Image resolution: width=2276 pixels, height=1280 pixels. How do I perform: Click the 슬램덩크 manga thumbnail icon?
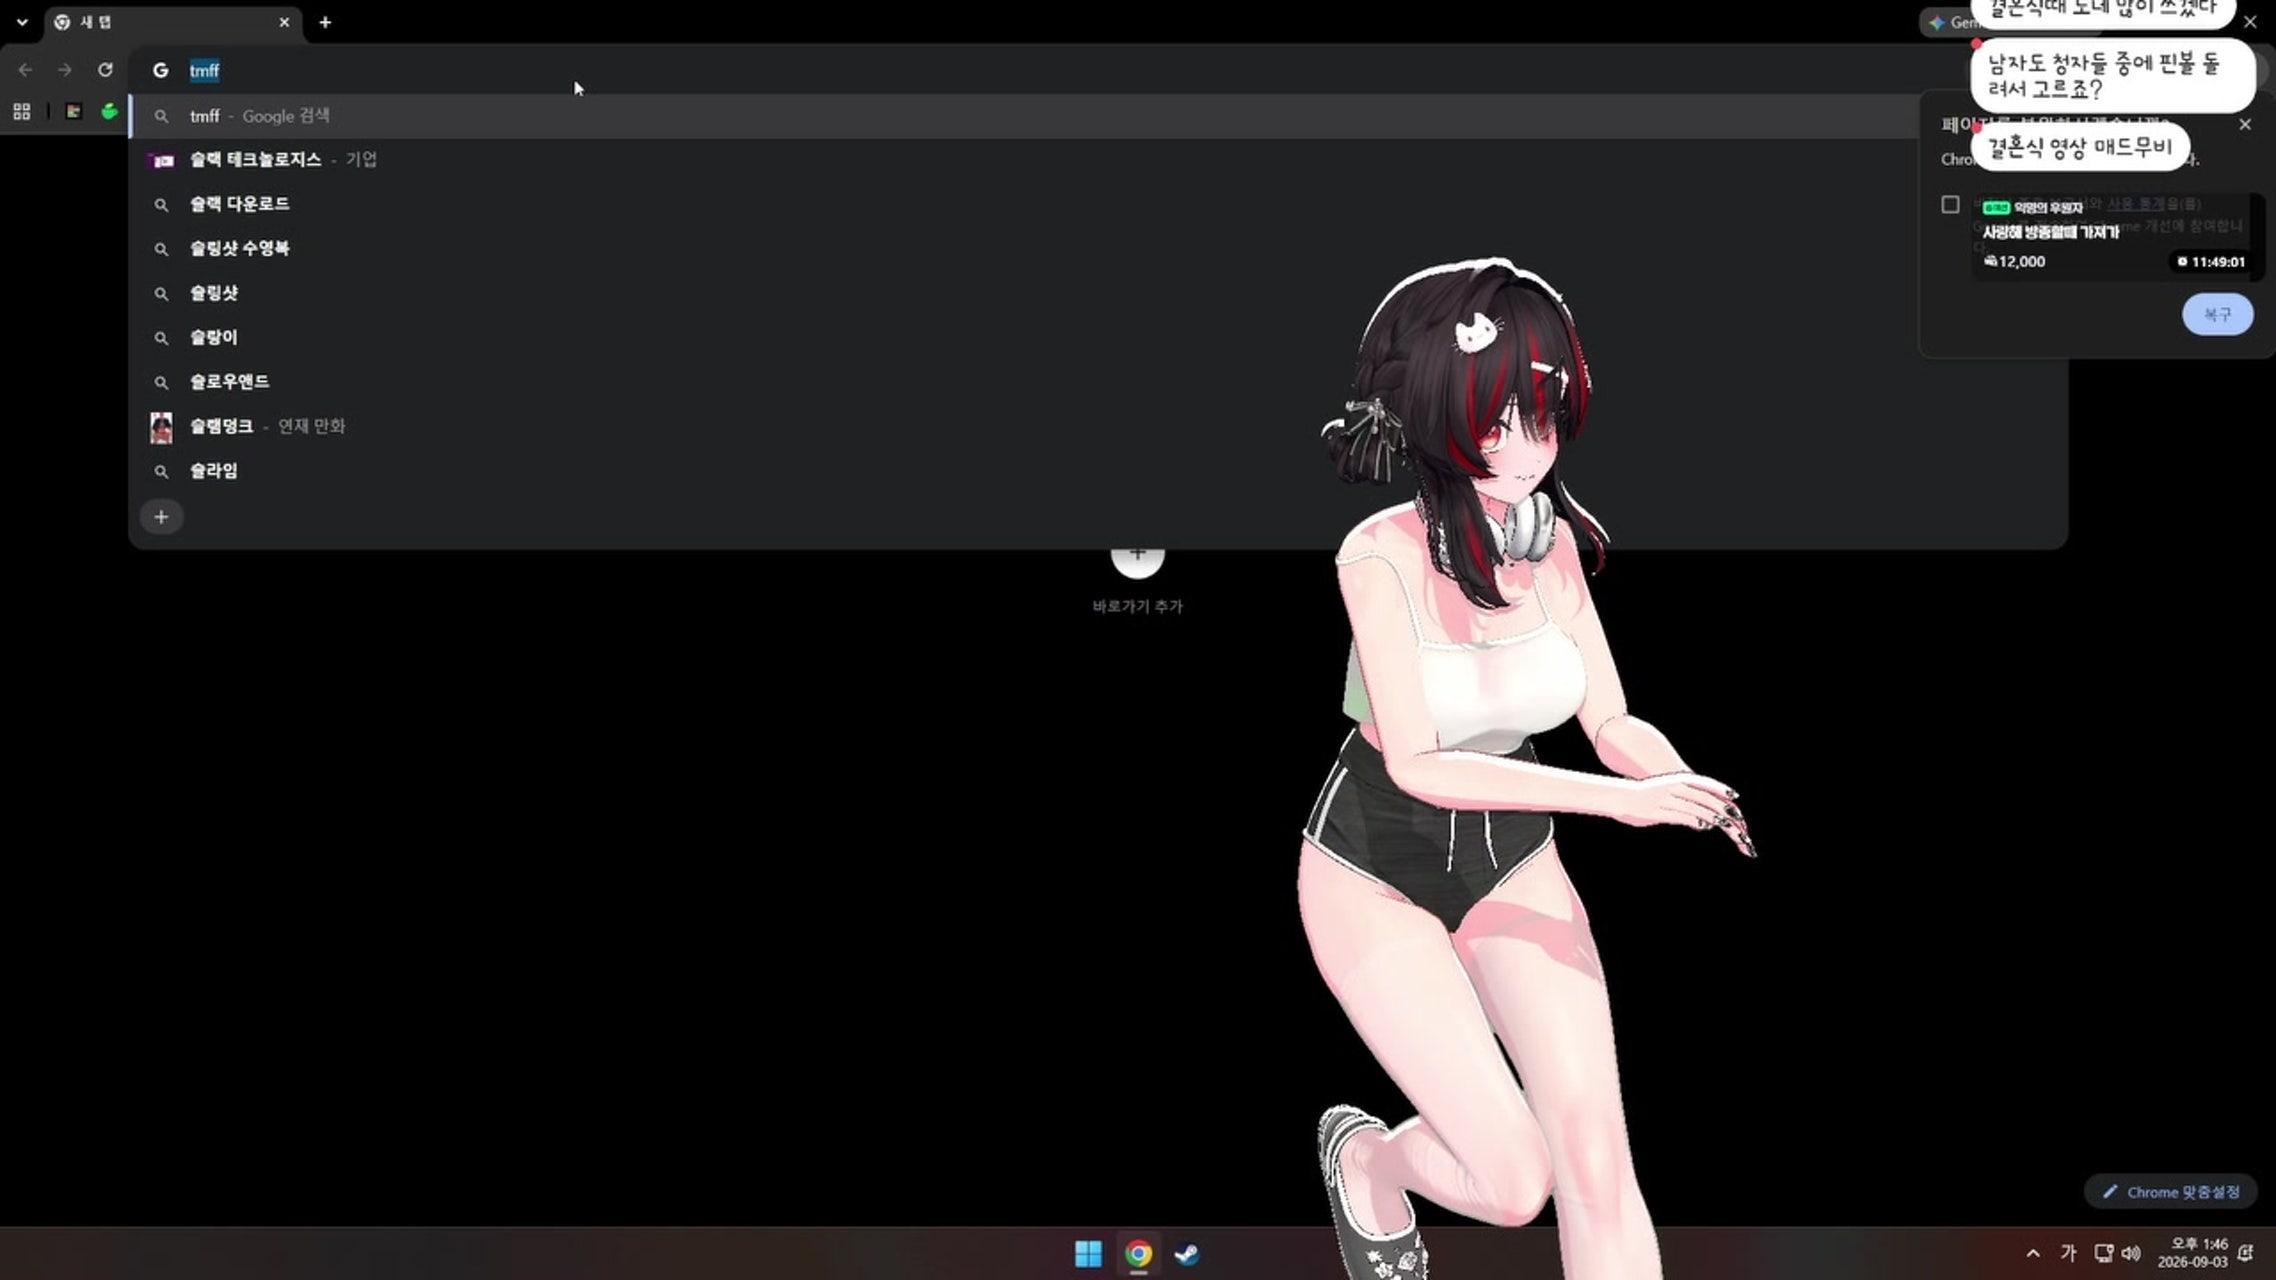[160, 427]
